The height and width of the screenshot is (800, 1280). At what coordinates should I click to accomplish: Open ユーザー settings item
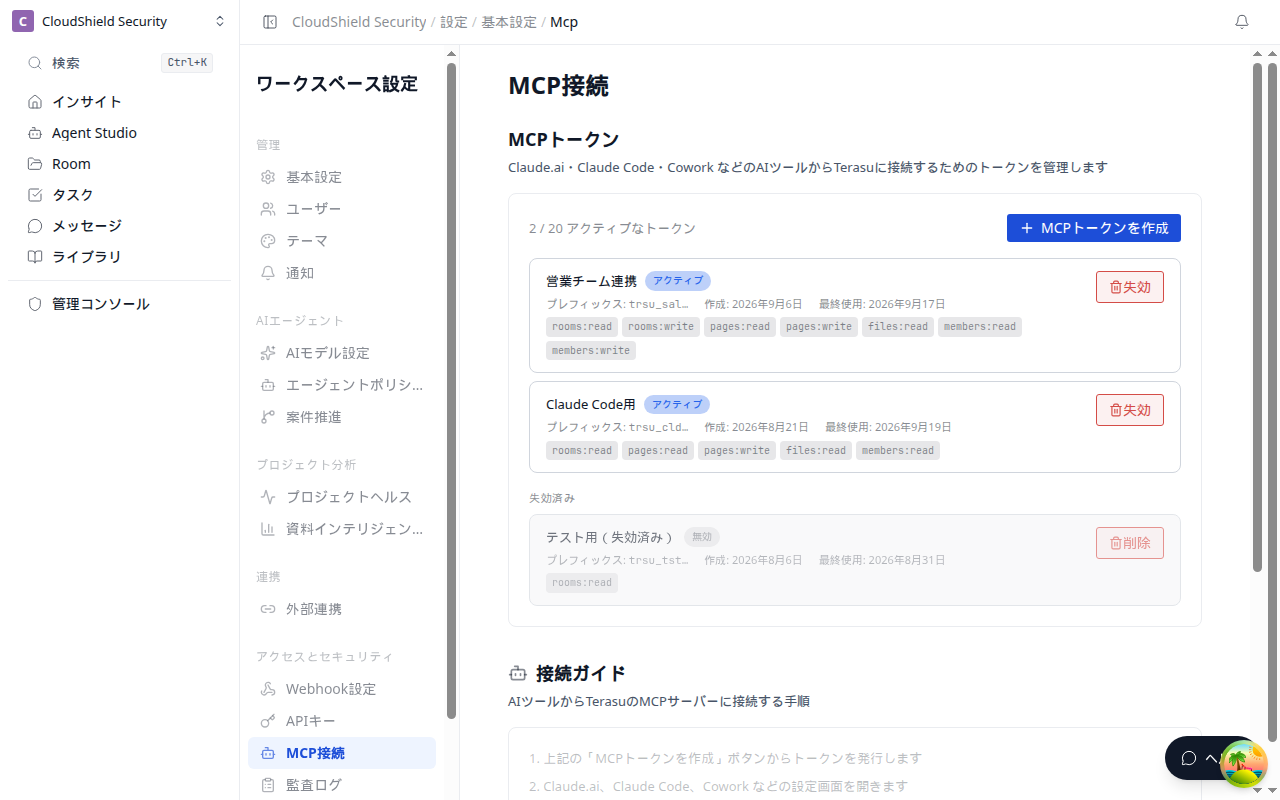click(x=342, y=209)
